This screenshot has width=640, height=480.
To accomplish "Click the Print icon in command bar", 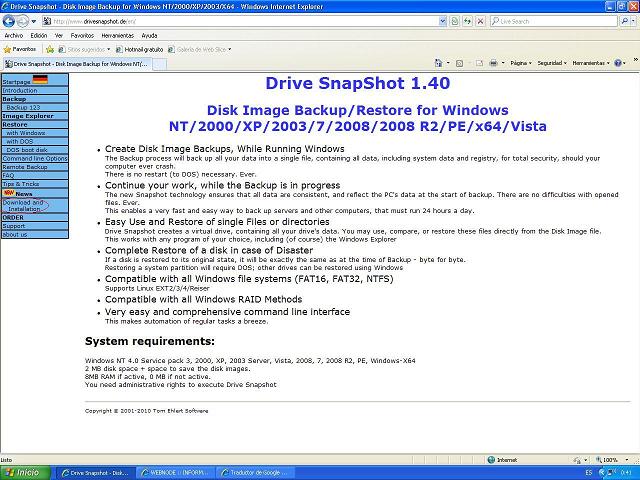I will [493, 63].
